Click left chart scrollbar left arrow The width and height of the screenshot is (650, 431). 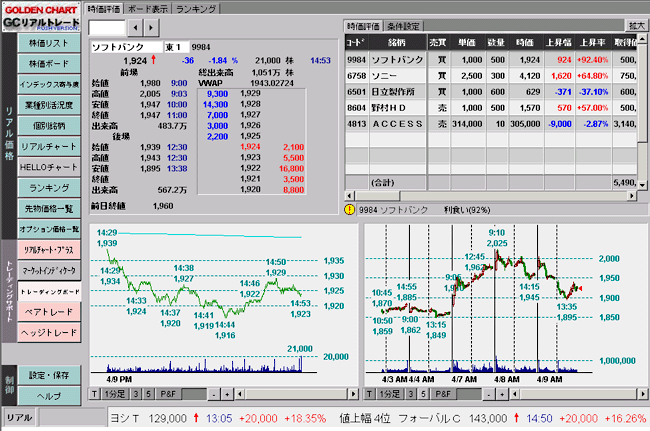(x=240, y=394)
